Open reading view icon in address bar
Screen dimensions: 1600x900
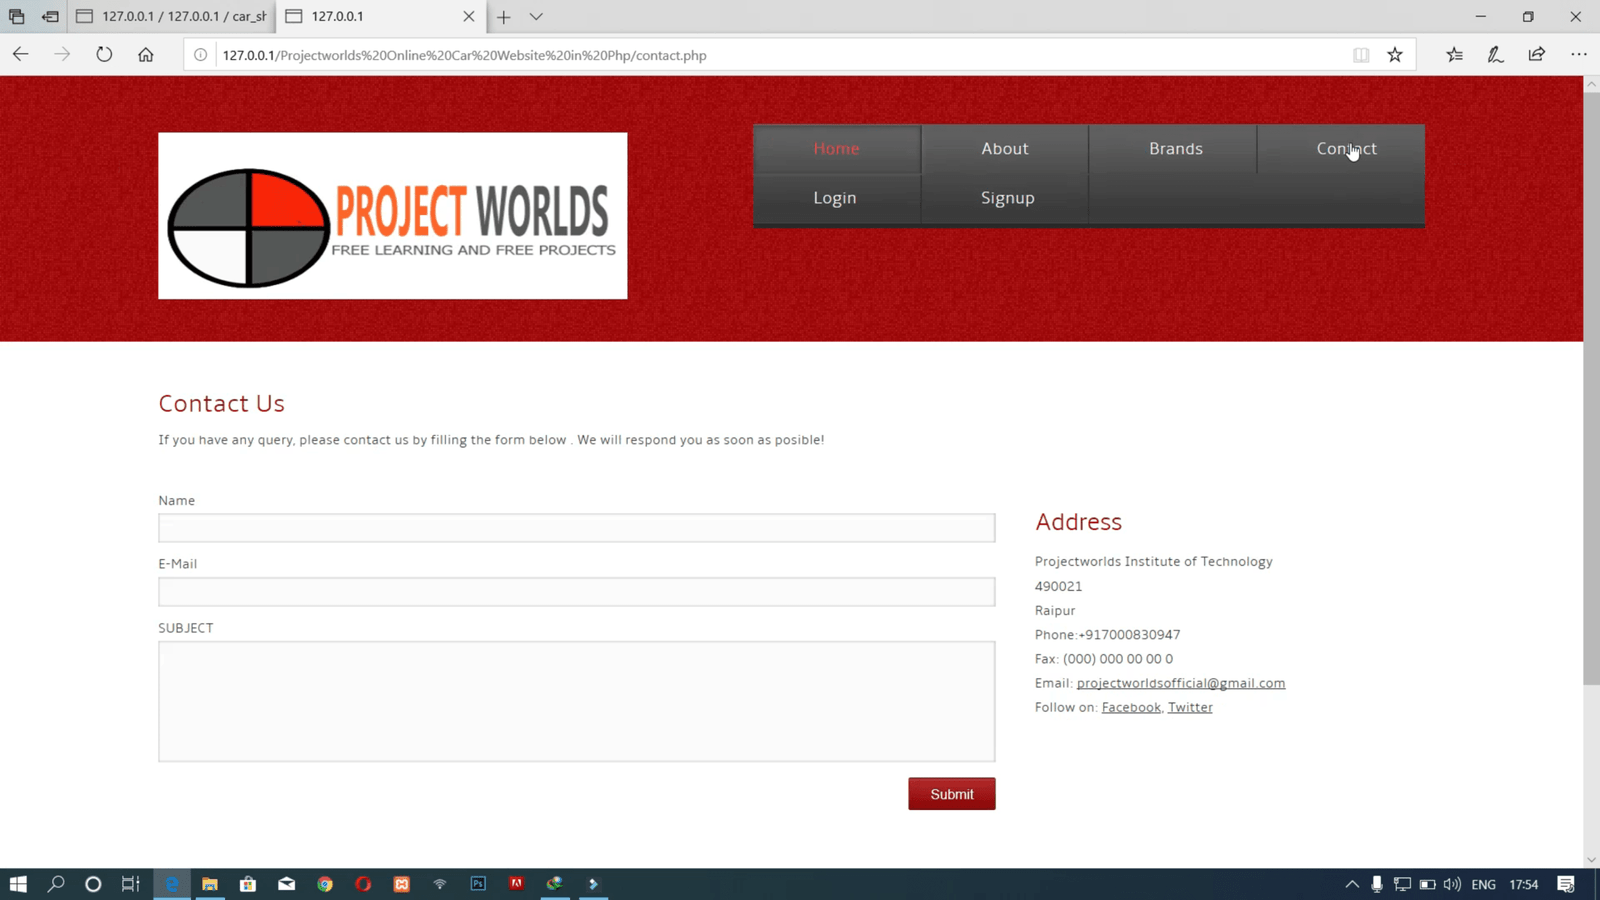[x=1361, y=55]
